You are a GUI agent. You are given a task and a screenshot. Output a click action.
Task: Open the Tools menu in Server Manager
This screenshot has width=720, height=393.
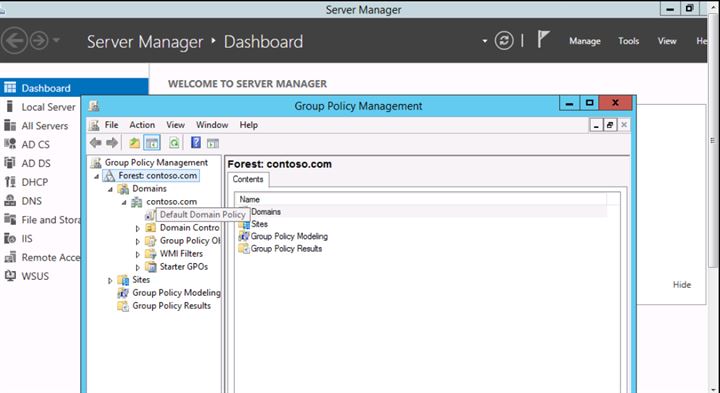click(628, 41)
